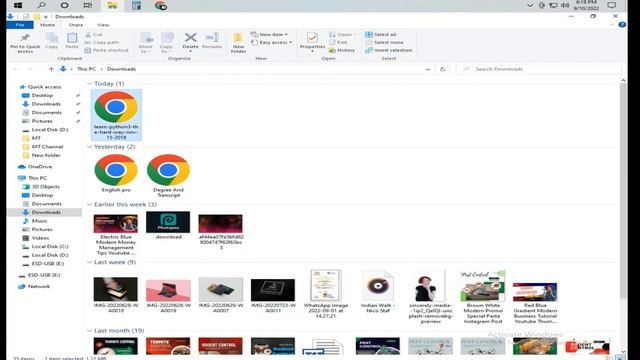
Task: Open the File menu tab
Action: (x=20, y=25)
